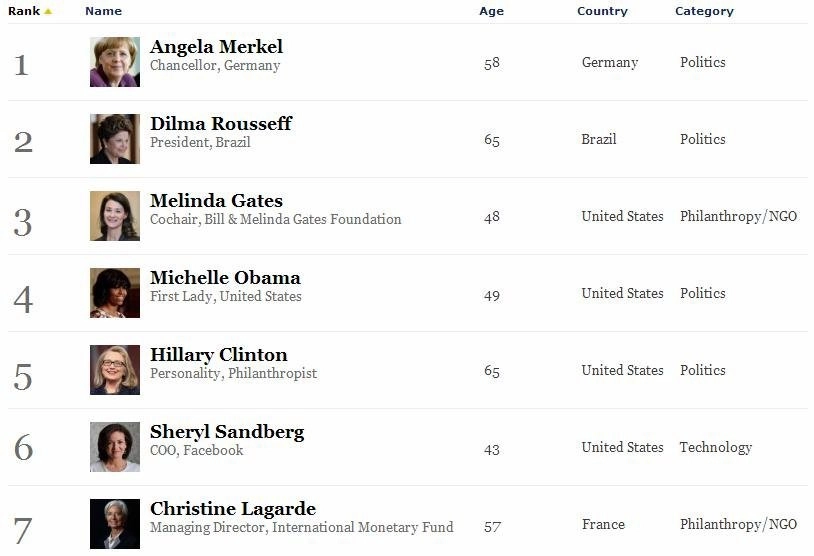
Task: Open Angela Merkel's profile photo
Action: 115,62
